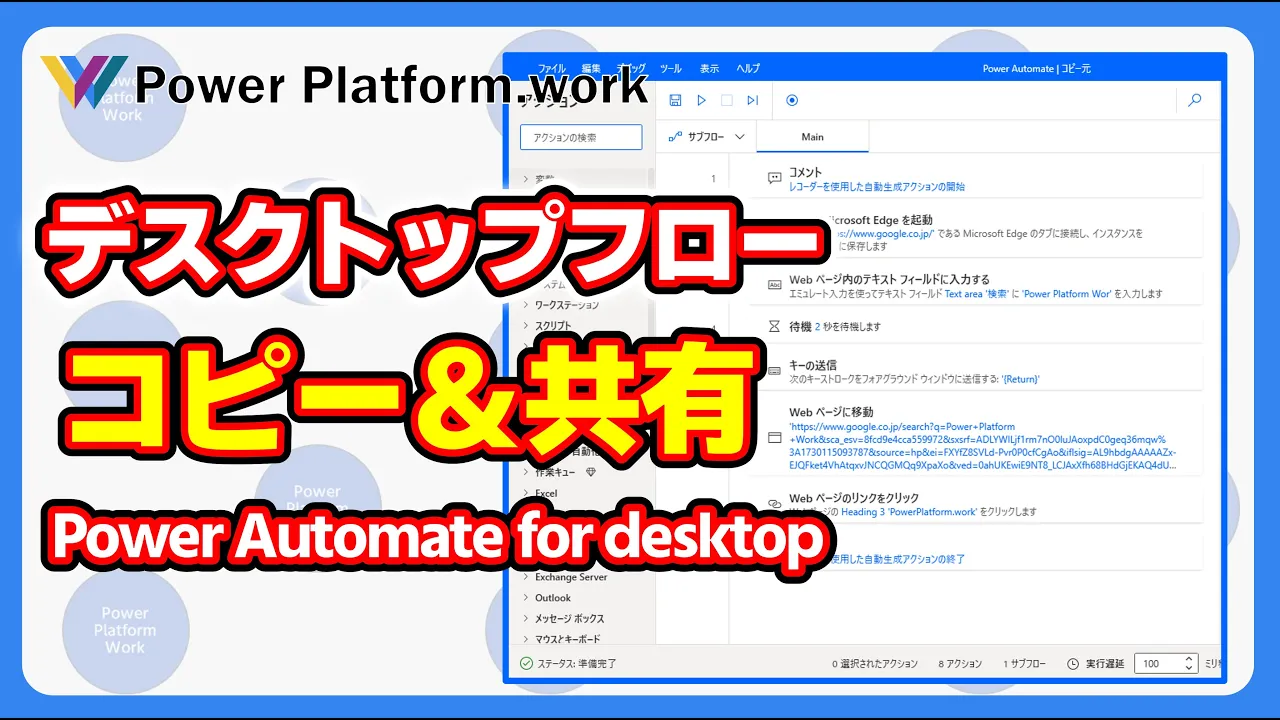Decrease 実行遅延 with the down arrow
This screenshot has width=1280, height=720.
(1189, 668)
